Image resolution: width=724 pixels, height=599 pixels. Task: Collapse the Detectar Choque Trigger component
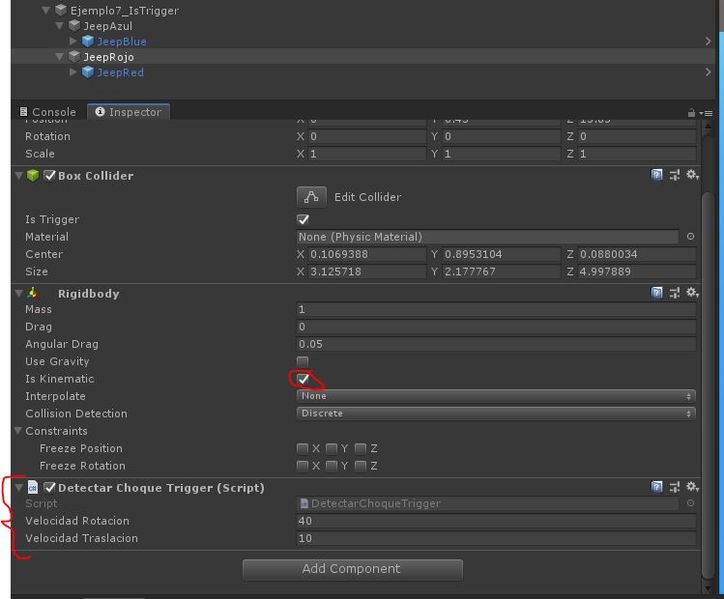[x=18, y=487]
